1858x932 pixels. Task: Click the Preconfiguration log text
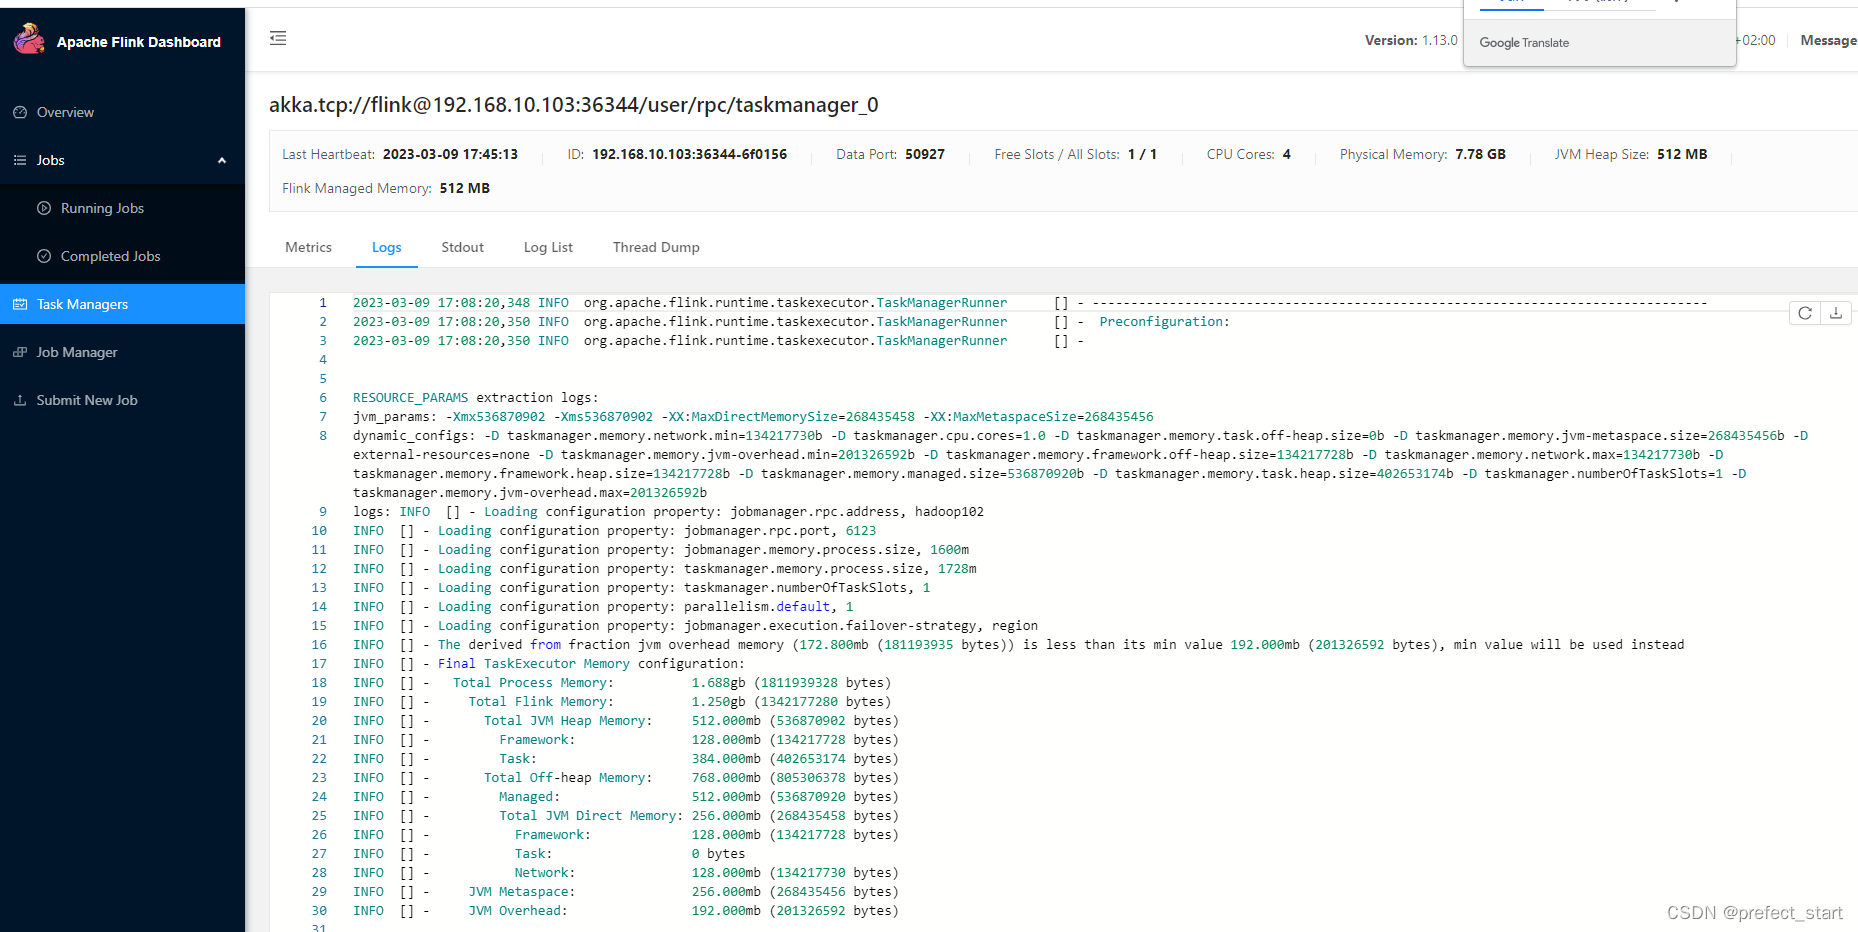[x=1164, y=322]
